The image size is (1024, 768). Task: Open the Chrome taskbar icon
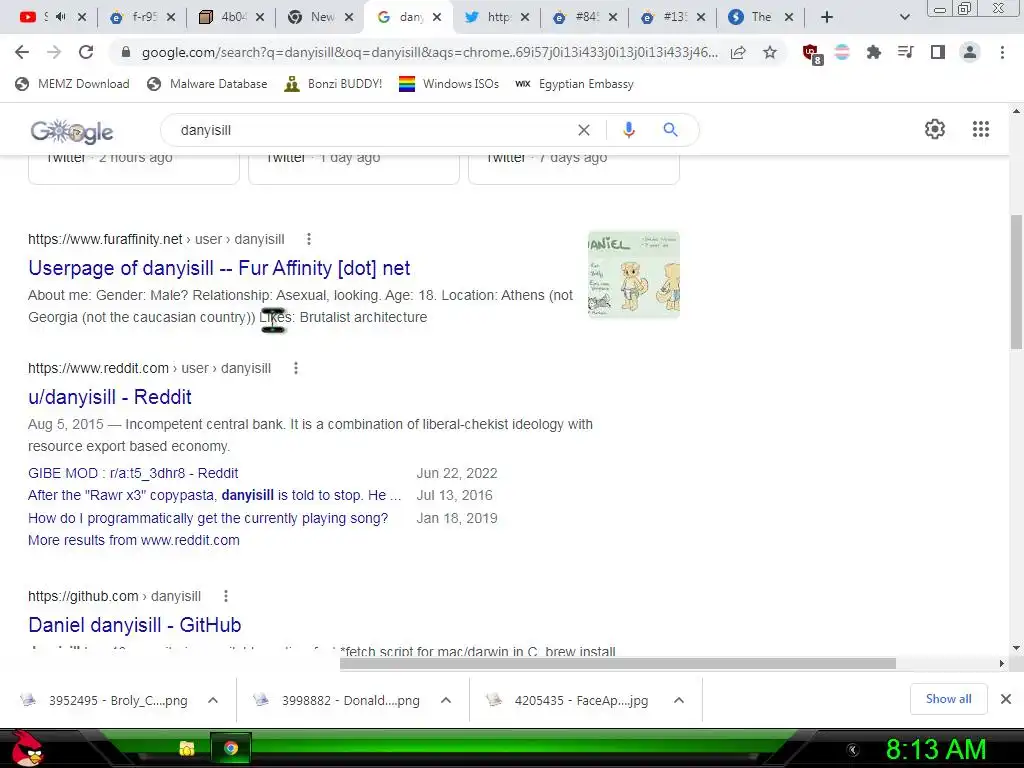(231, 748)
